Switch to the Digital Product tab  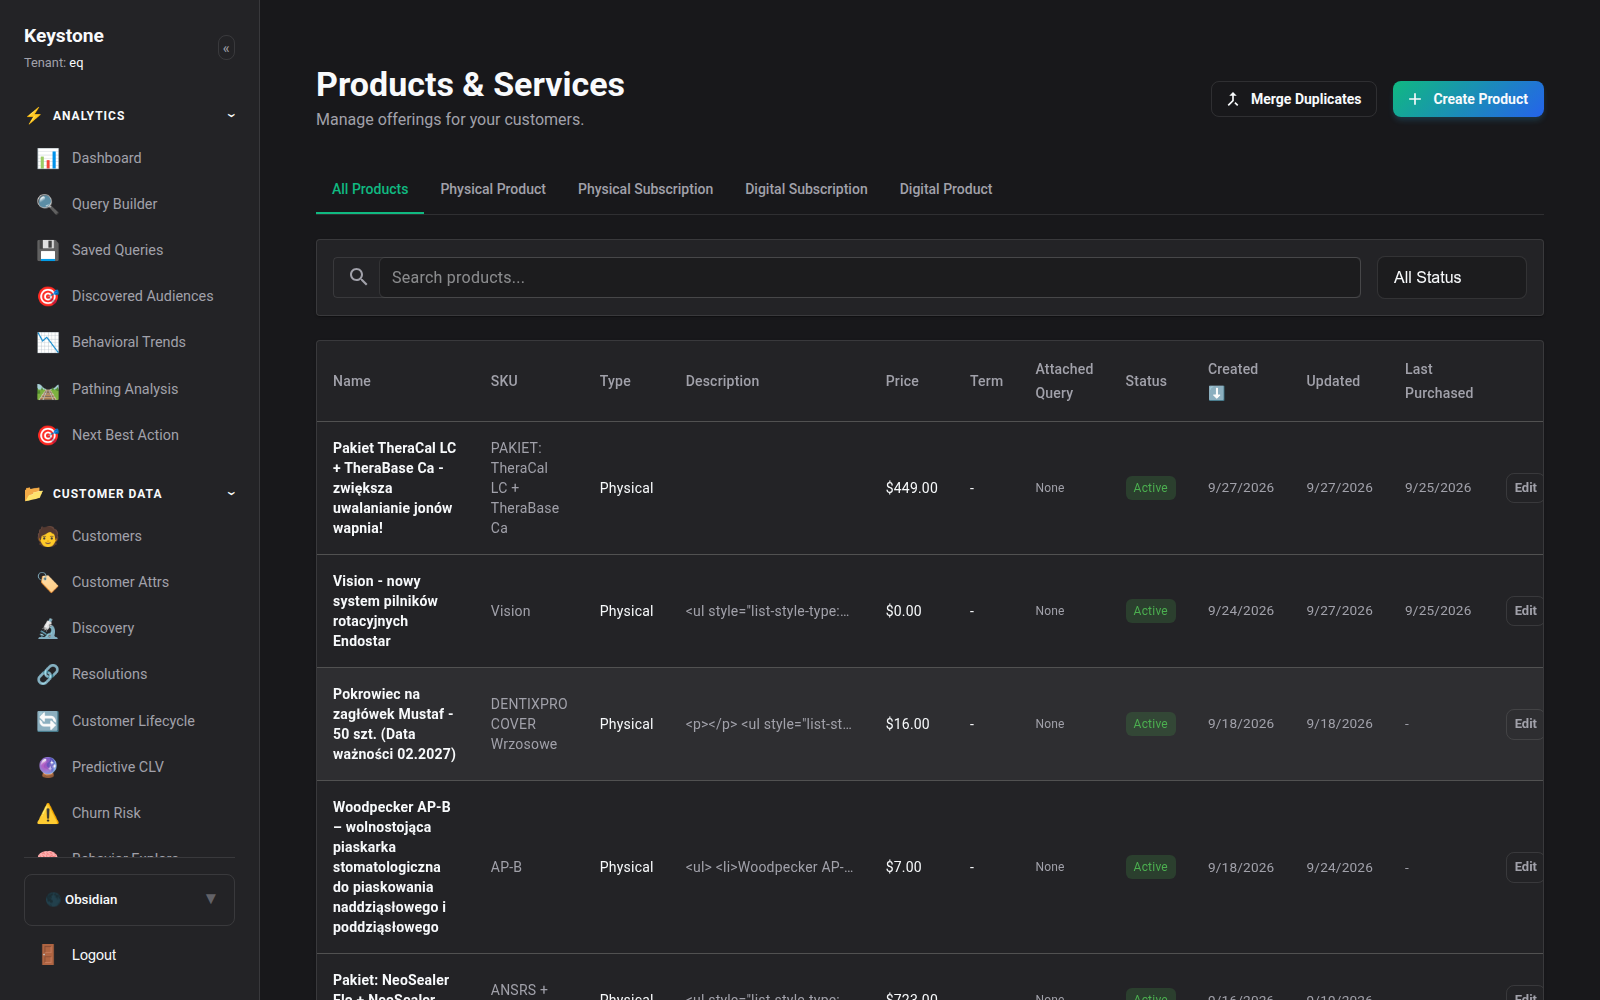(x=946, y=189)
